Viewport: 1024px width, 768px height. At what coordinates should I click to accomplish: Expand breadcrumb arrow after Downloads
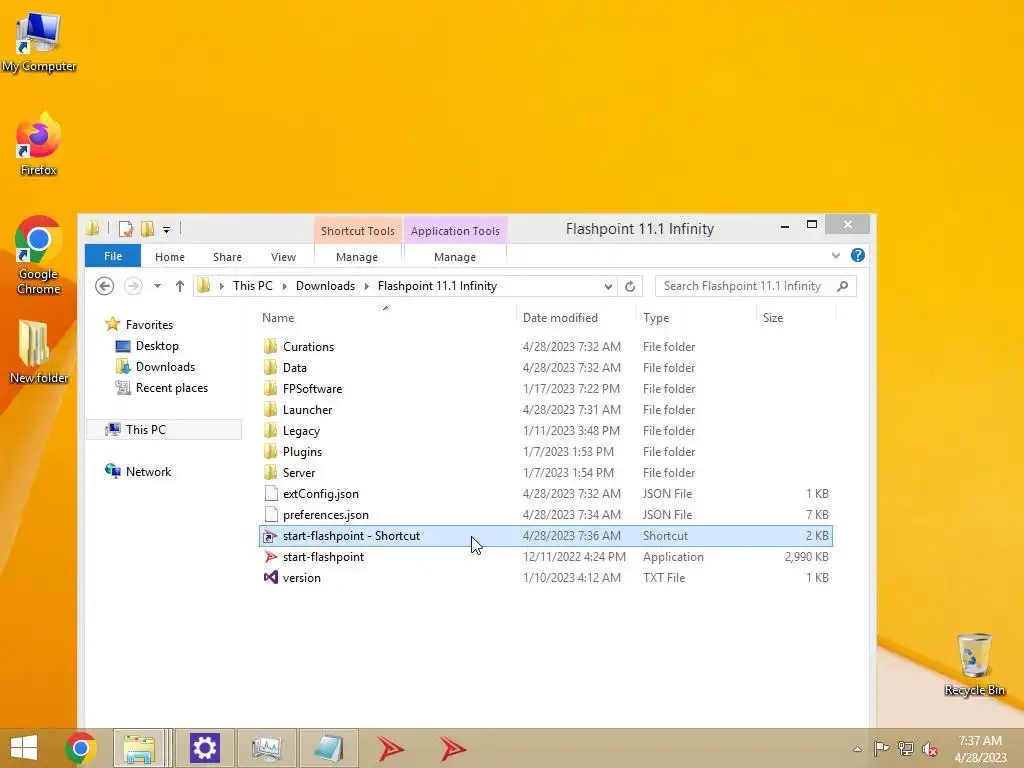tap(366, 286)
